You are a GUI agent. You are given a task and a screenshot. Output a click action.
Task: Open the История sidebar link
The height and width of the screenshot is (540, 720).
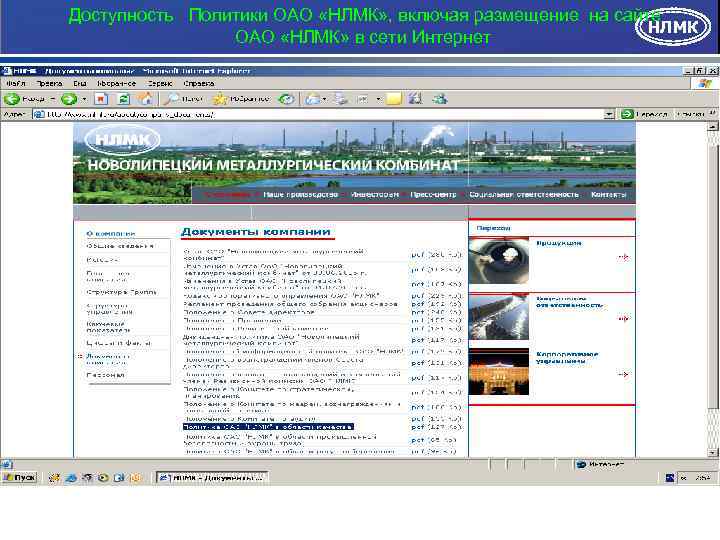[102, 260]
